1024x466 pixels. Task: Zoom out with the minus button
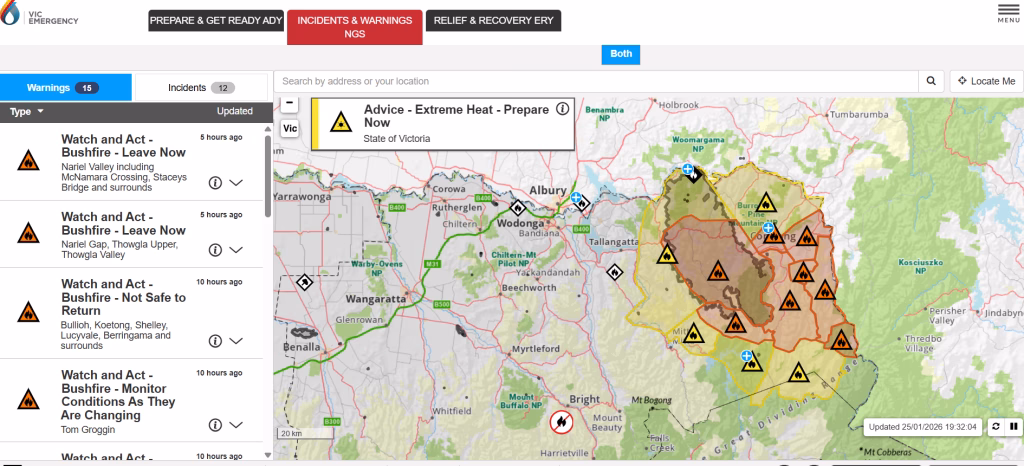tap(289, 103)
